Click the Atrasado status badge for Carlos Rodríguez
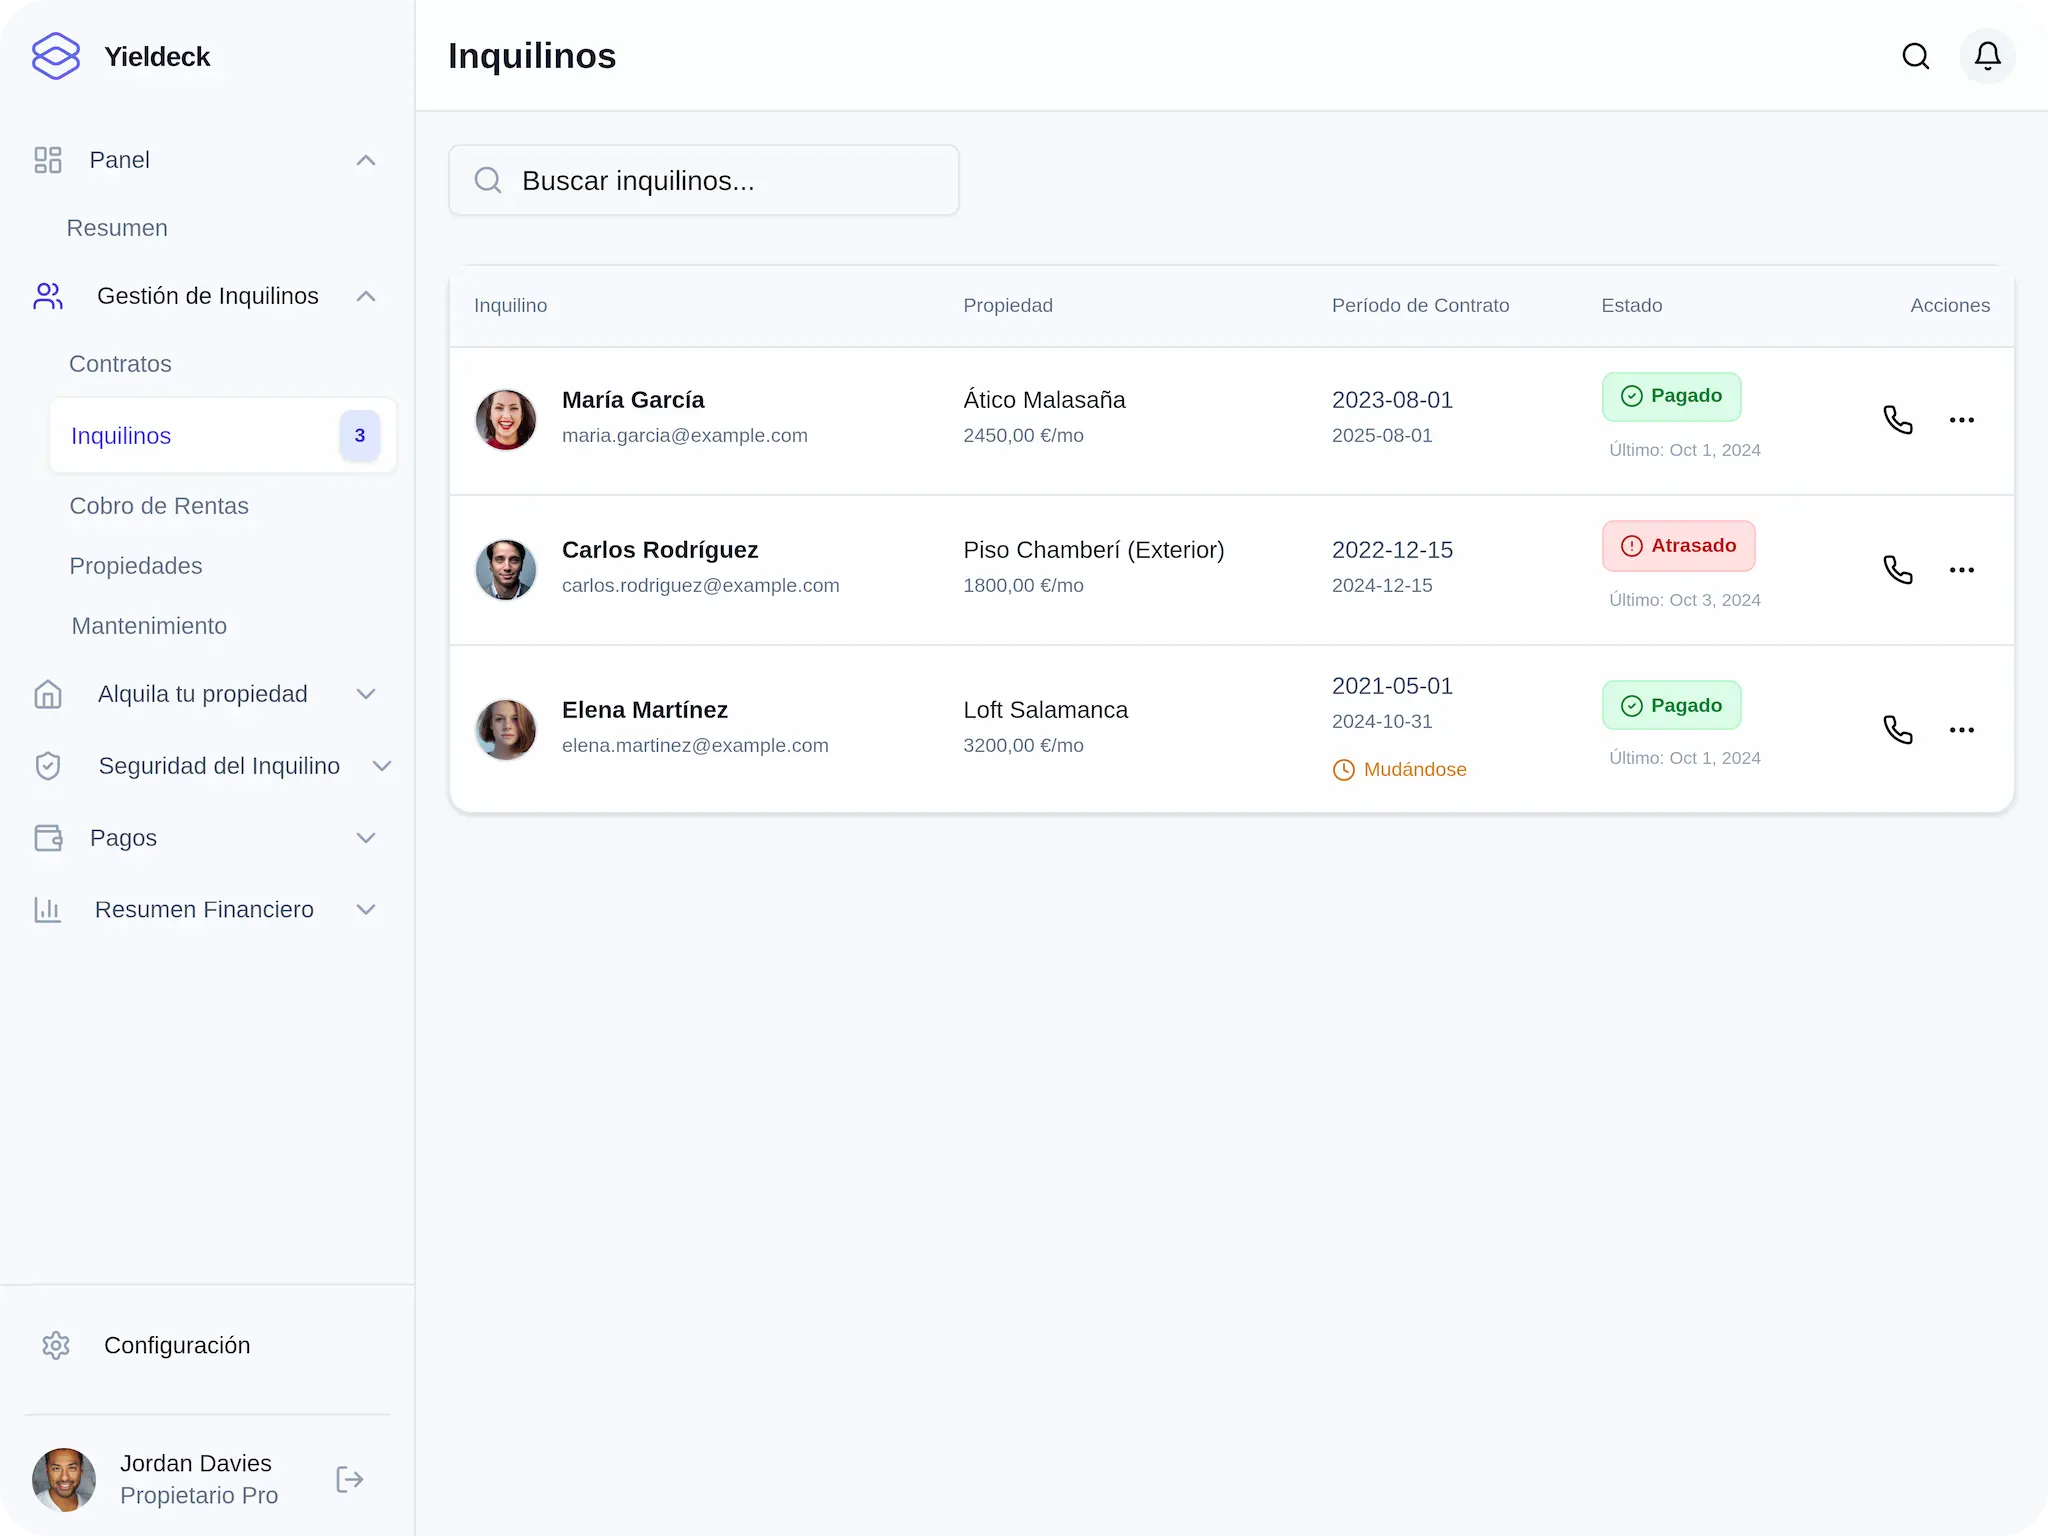2048x1536 pixels. click(x=1678, y=546)
